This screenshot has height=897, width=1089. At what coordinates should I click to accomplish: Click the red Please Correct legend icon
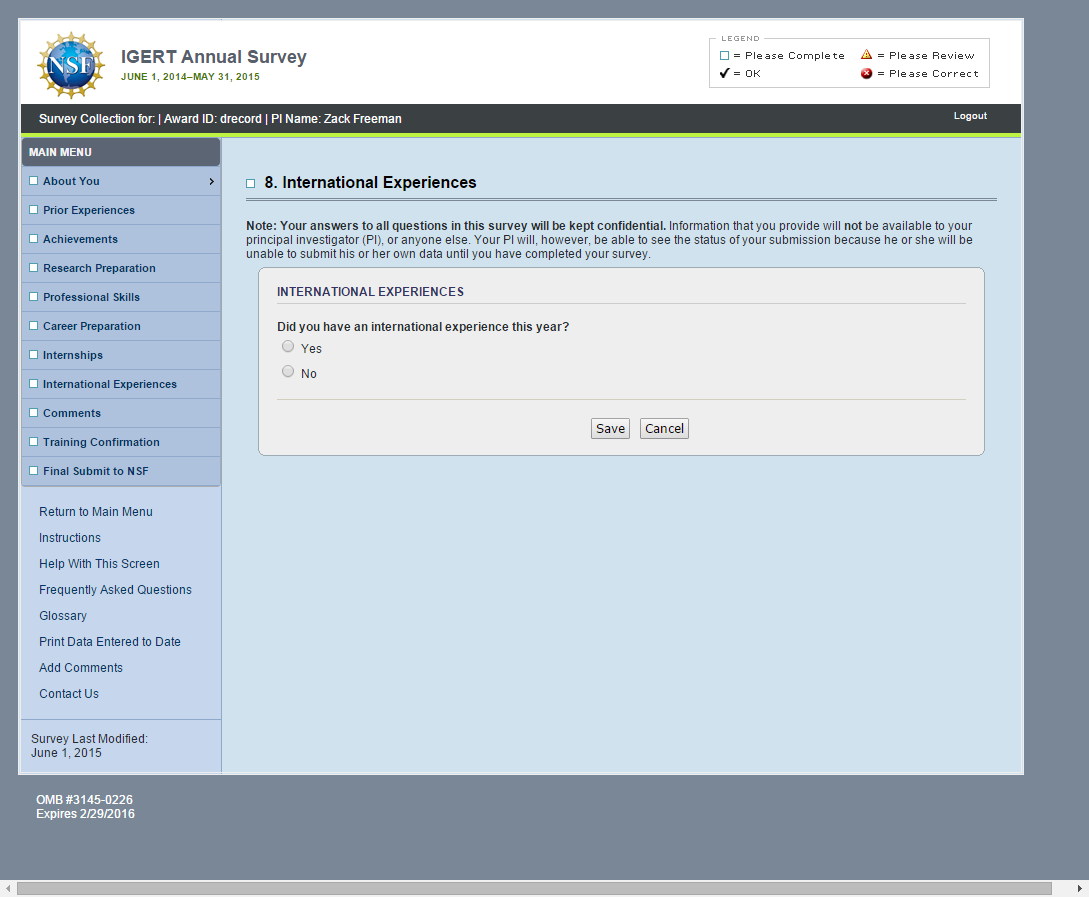(867, 73)
